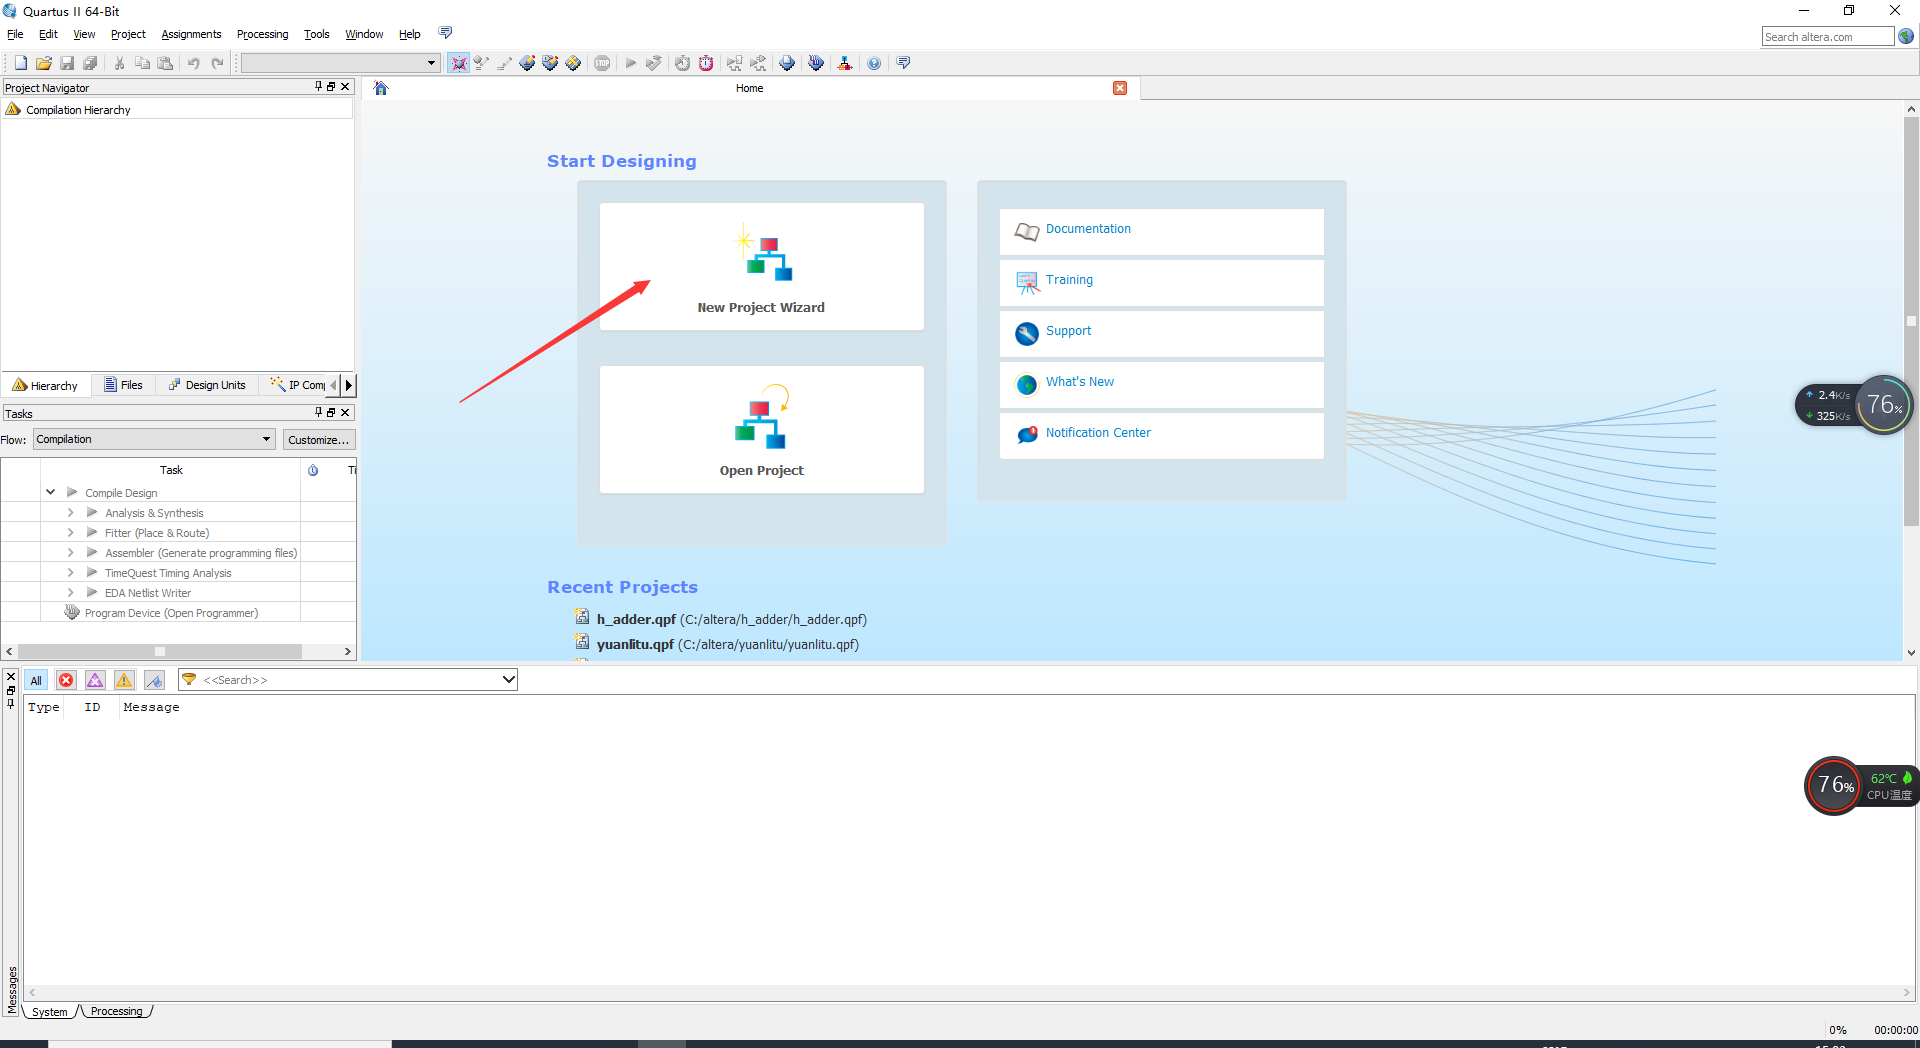Click the Save All toolbar icon
Screen dimensions: 1920x1048
90,63
